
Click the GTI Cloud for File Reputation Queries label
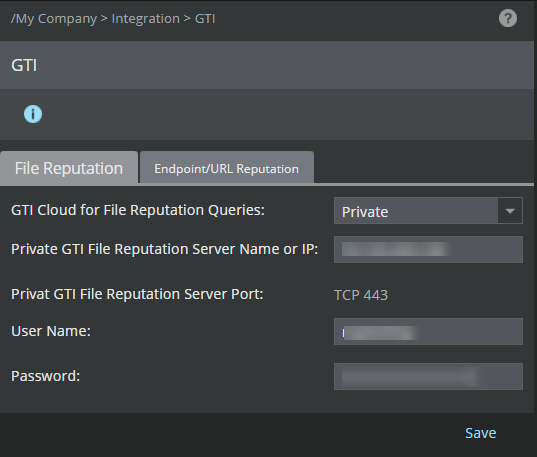(138, 210)
